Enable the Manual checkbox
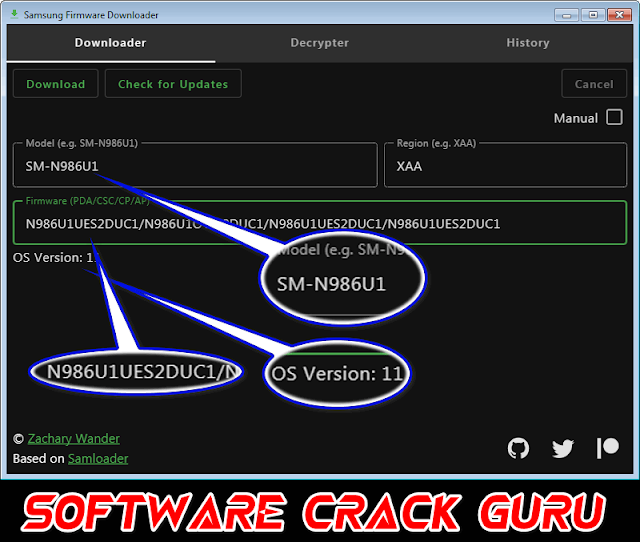This screenshot has width=640, height=542. [614, 117]
